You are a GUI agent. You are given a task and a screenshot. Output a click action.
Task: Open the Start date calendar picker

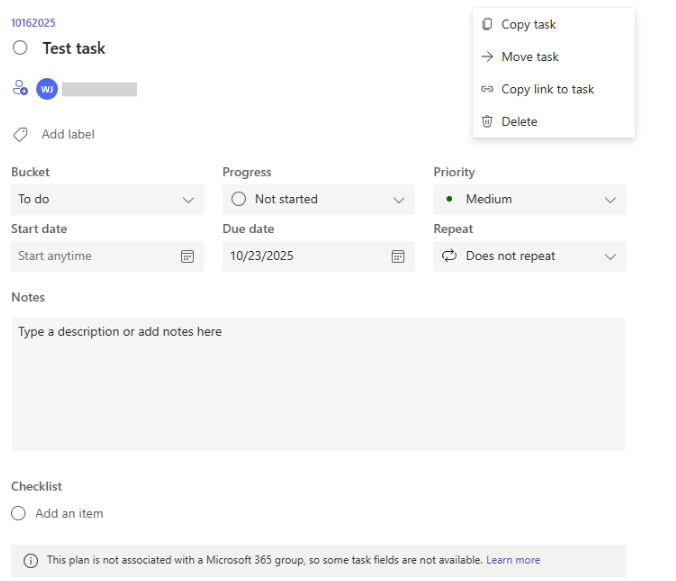pos(187,256)
